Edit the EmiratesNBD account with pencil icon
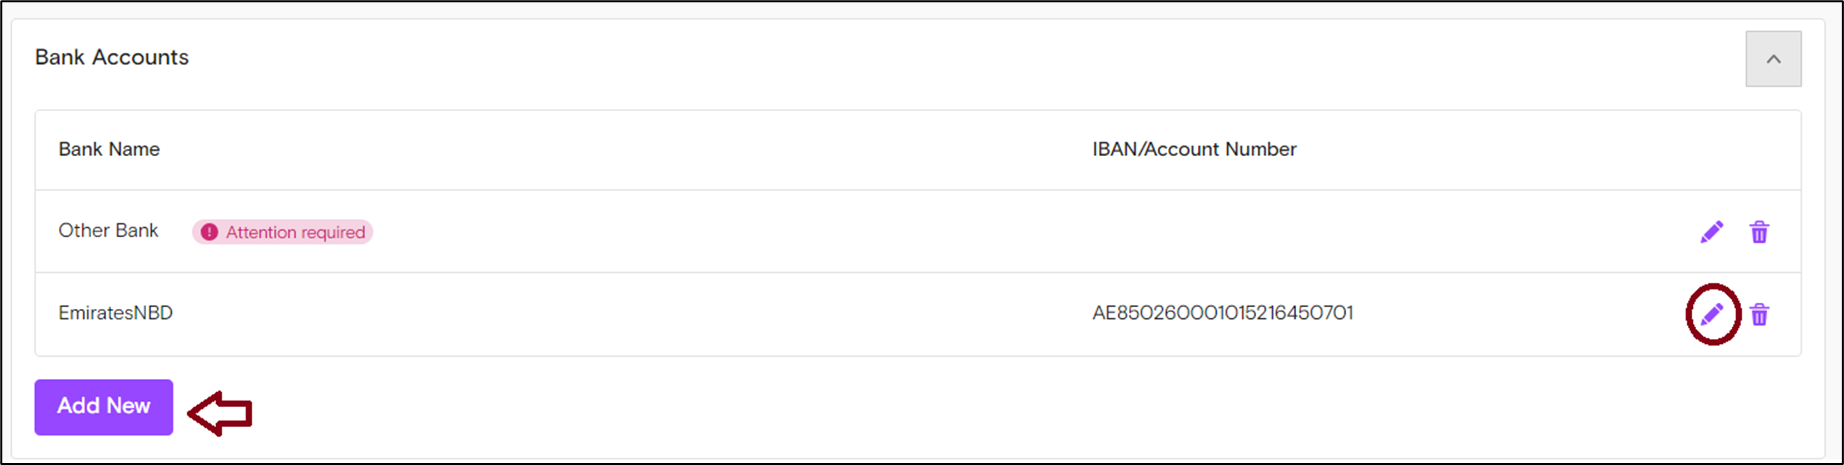The image size is (1844, 465). pyautogui.click(x=1711, y=314)
